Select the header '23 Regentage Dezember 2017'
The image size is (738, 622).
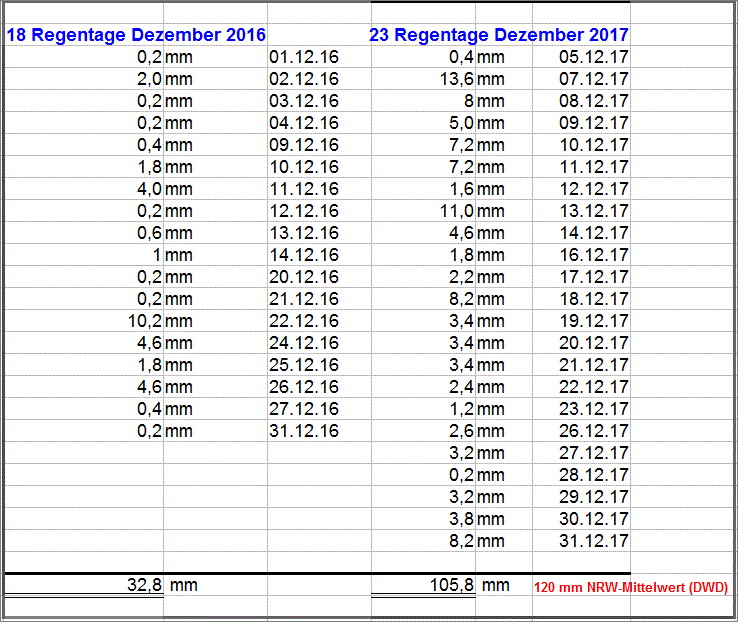499,35
